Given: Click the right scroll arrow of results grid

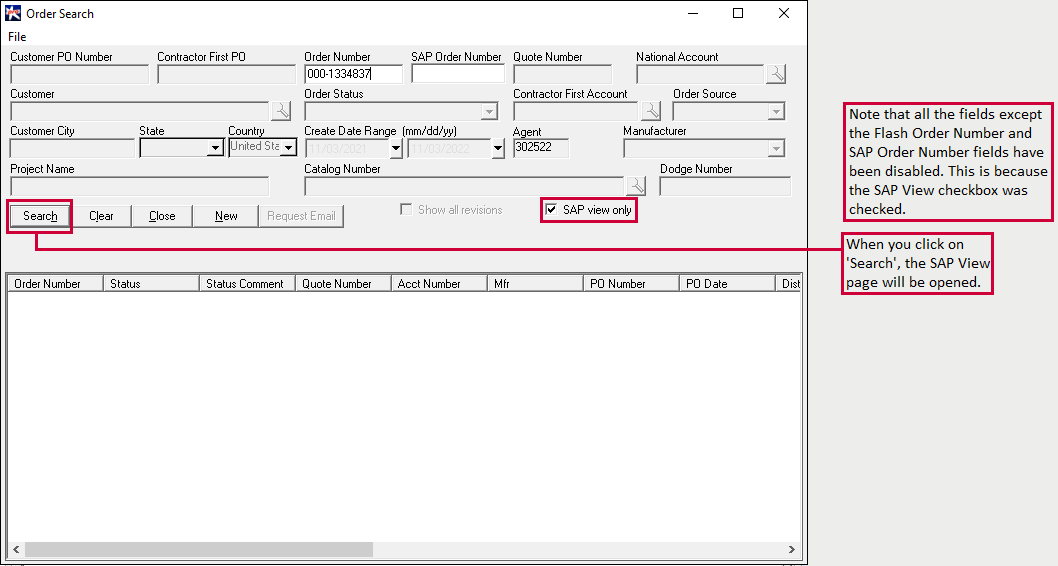Looking at the screenshot, I should (792, 549).
